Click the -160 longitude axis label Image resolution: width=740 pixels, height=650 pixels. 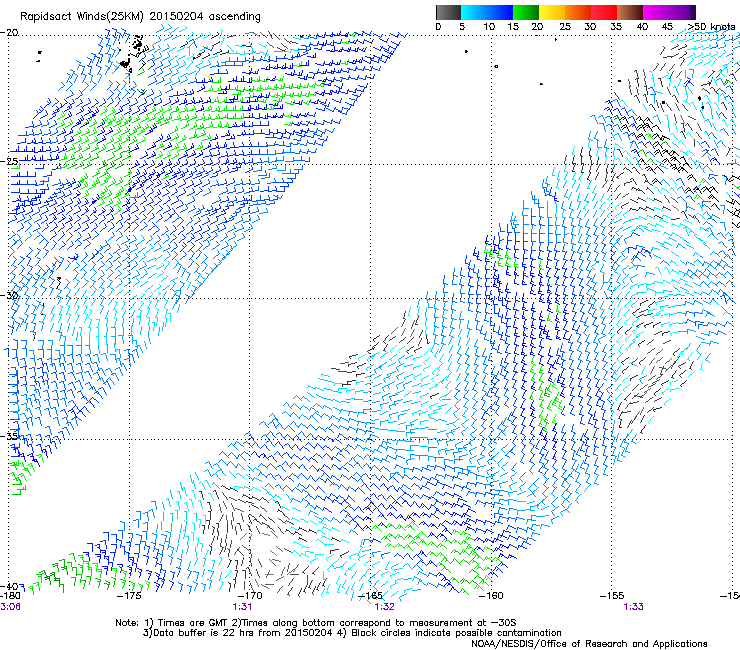[490, 596]
